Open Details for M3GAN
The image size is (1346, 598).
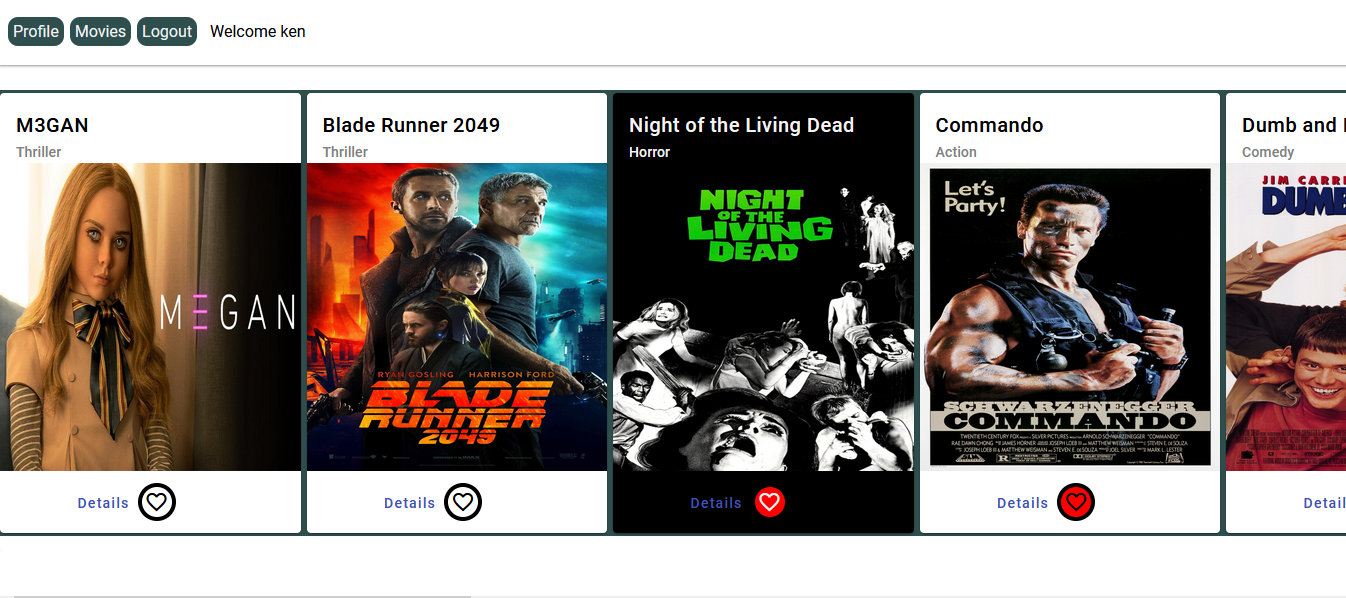[103, 503]
